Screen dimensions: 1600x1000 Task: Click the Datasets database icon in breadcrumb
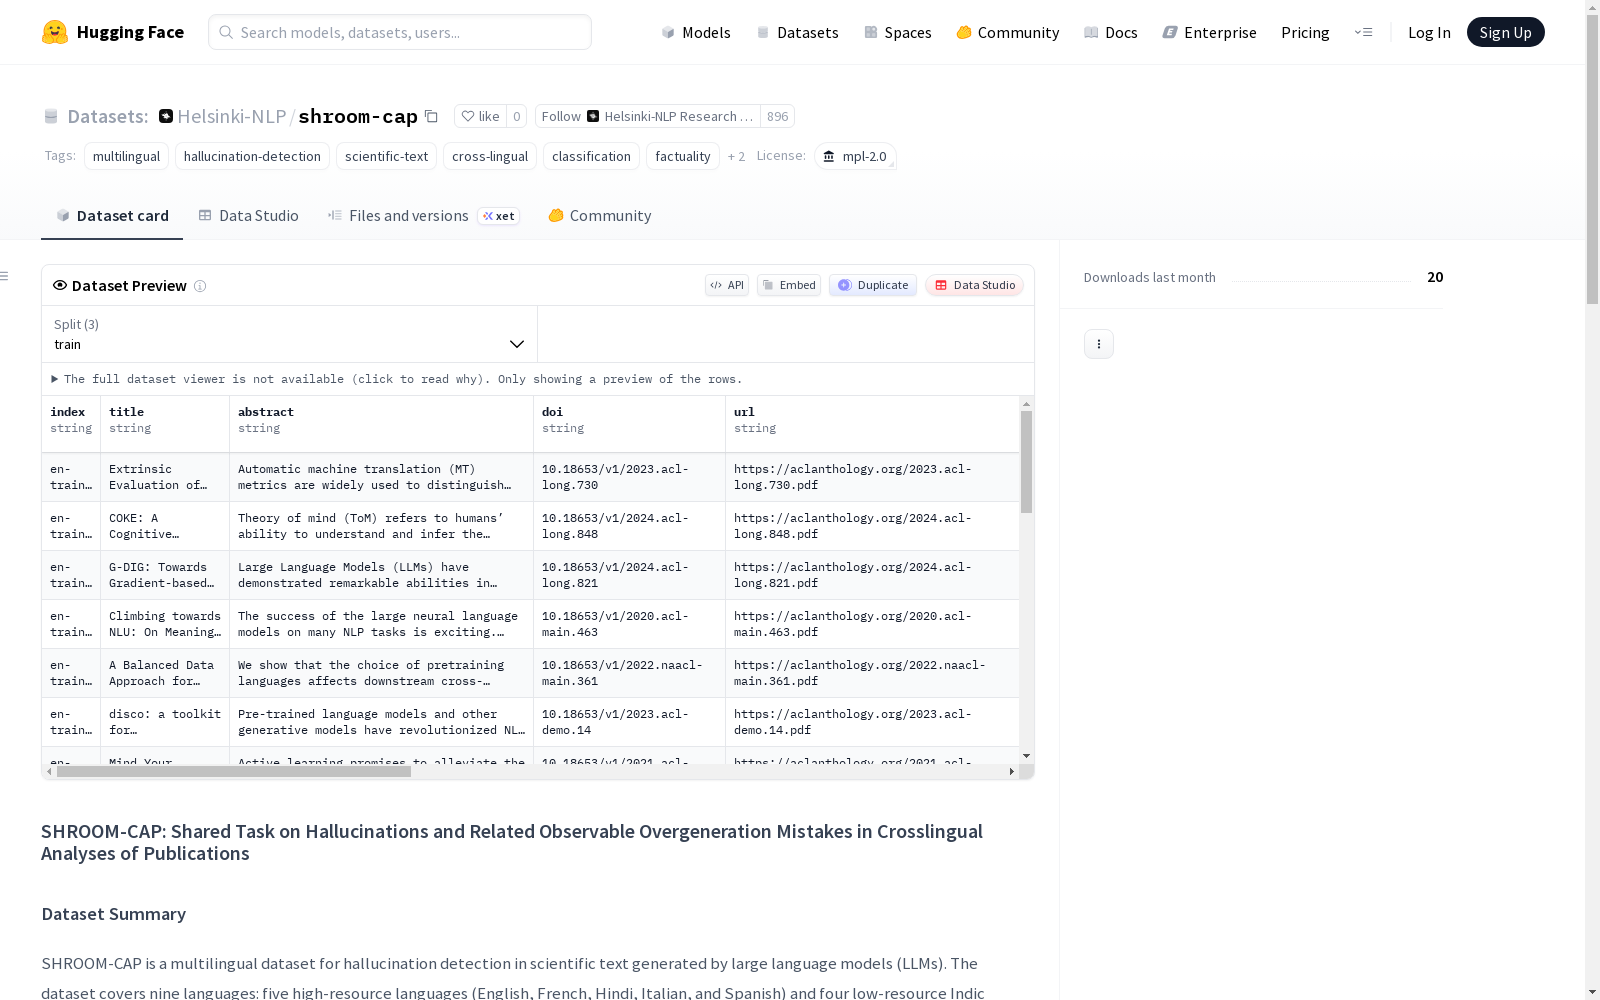click(x=51, y=117)
